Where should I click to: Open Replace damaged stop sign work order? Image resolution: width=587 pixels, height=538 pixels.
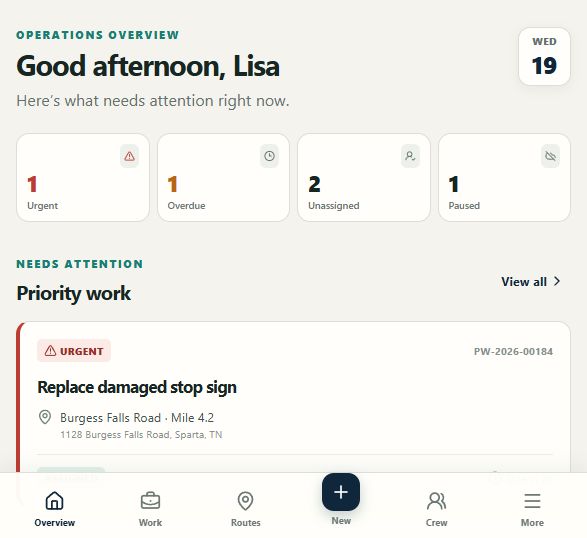coord(137,387)
